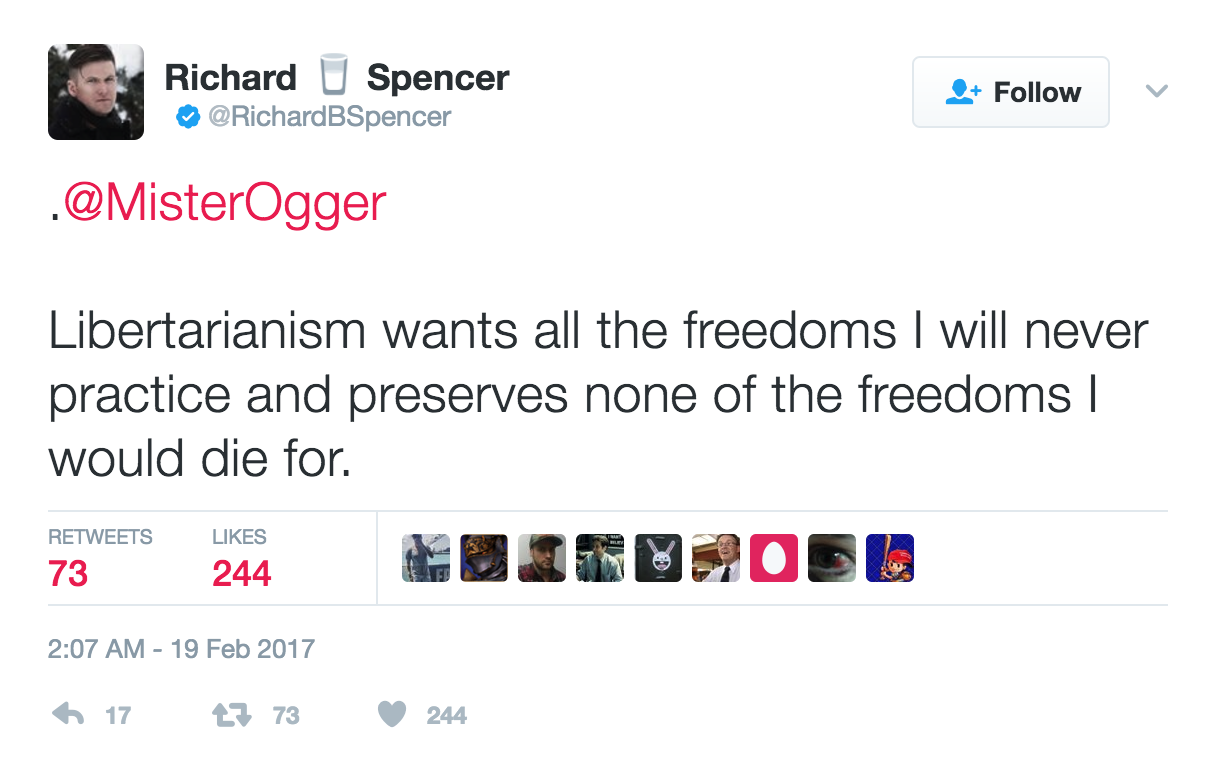Click the white rabbit avatar in likers
The image size is (1216, 768).
coord(658,558)
